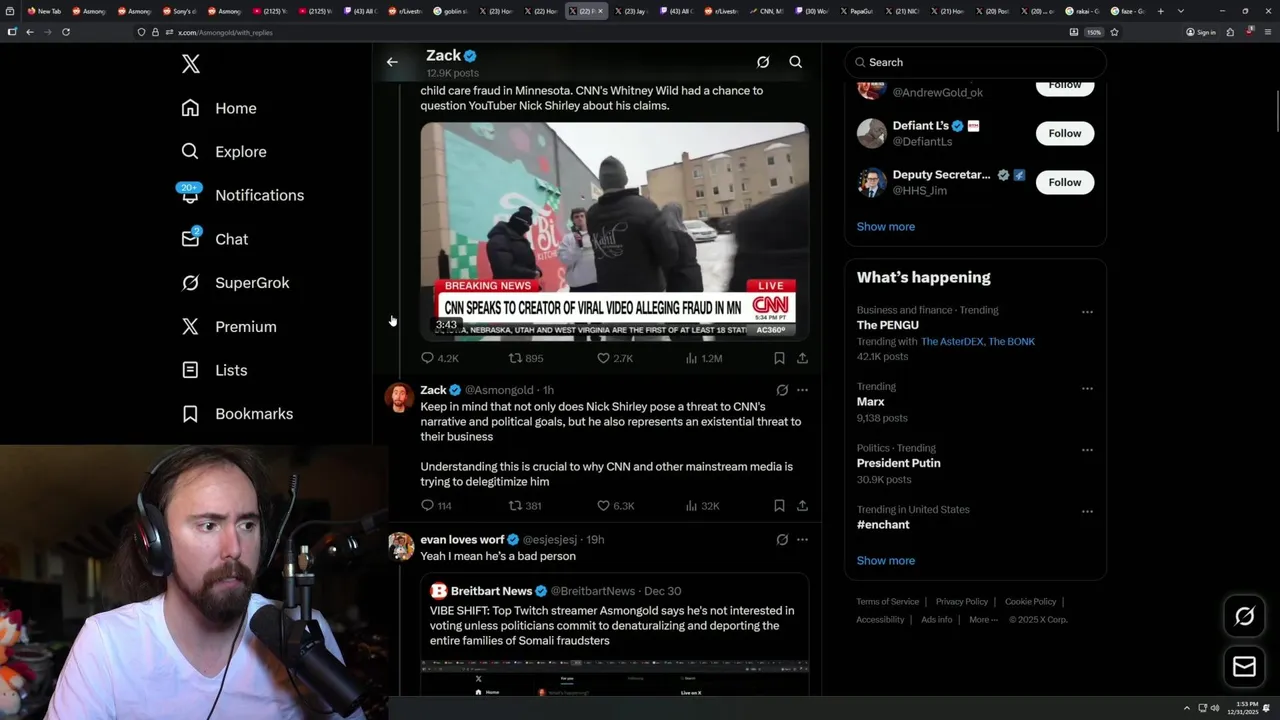
Task: Like the CNN video post with 2.7K likes
Action: pos(615,358)
